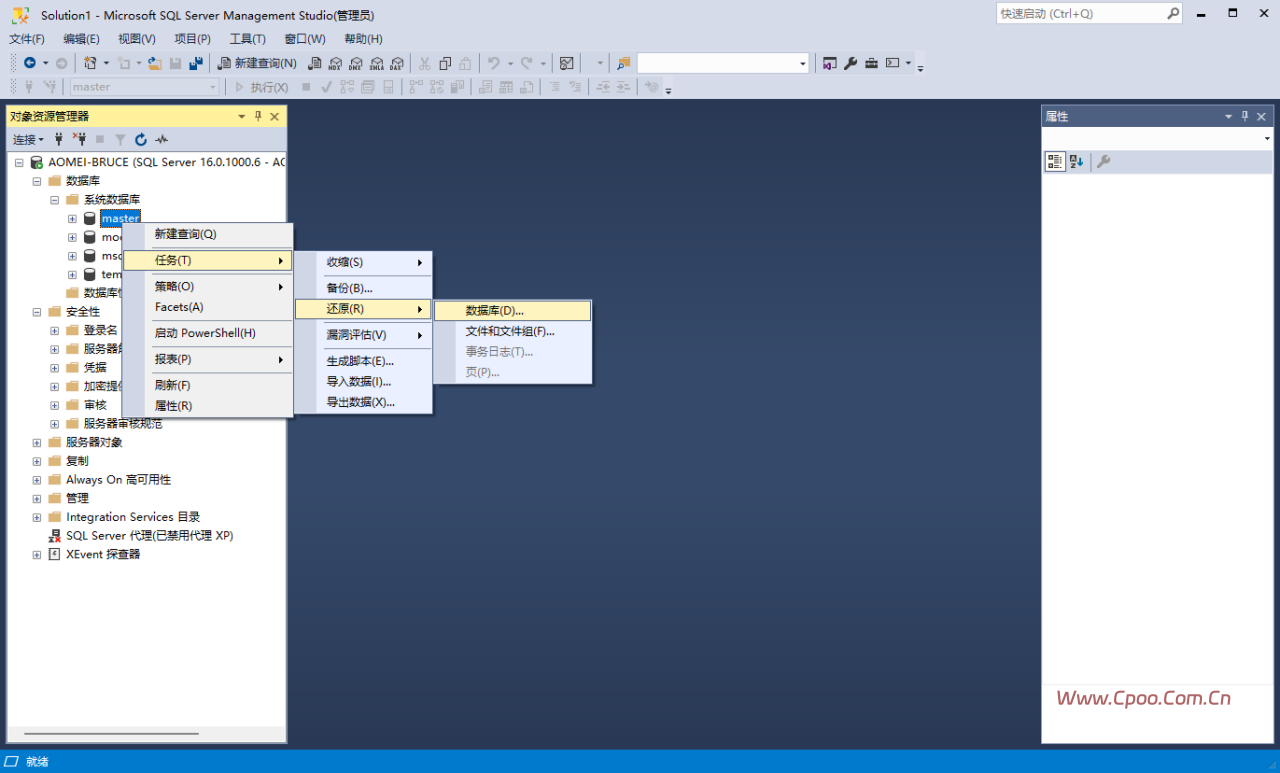The width and height of the screenshot is (1280, 773).
Task: Refresh the Object Explorer tree
Action: (141, 139)
